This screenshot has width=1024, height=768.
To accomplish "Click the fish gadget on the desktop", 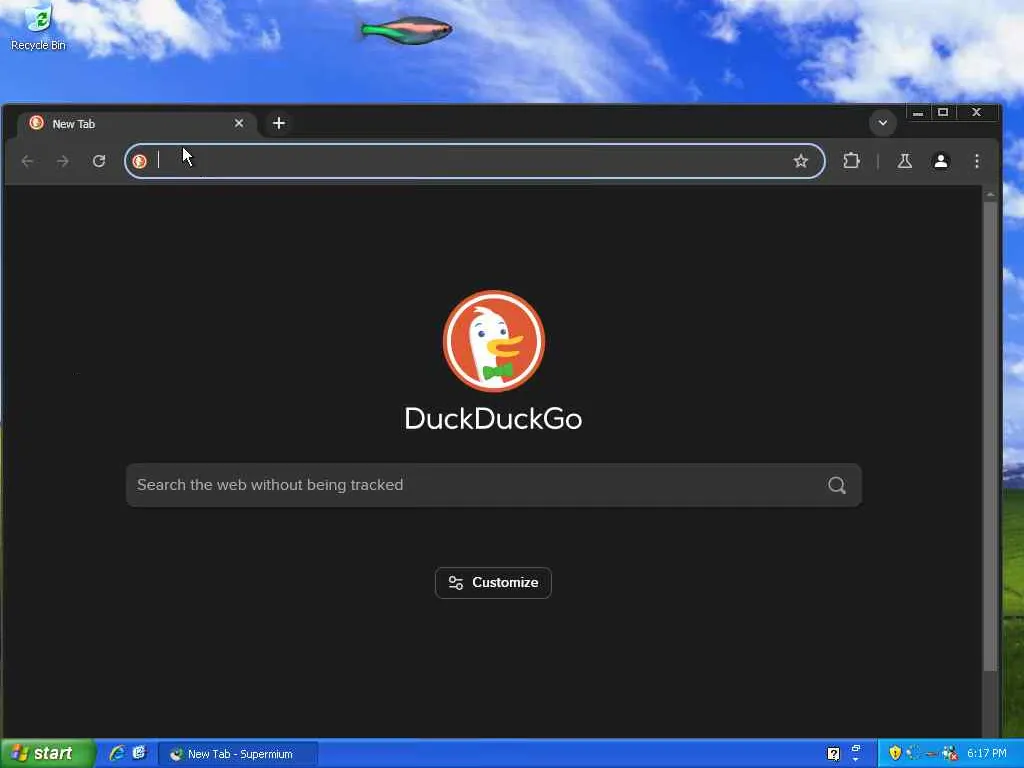I will pyautogui.click(x=406, y=31).
